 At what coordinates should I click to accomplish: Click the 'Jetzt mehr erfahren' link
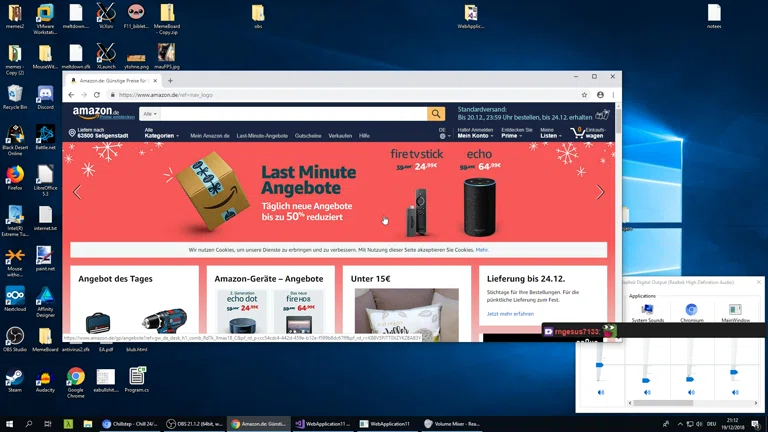click(x=510, y=314)
